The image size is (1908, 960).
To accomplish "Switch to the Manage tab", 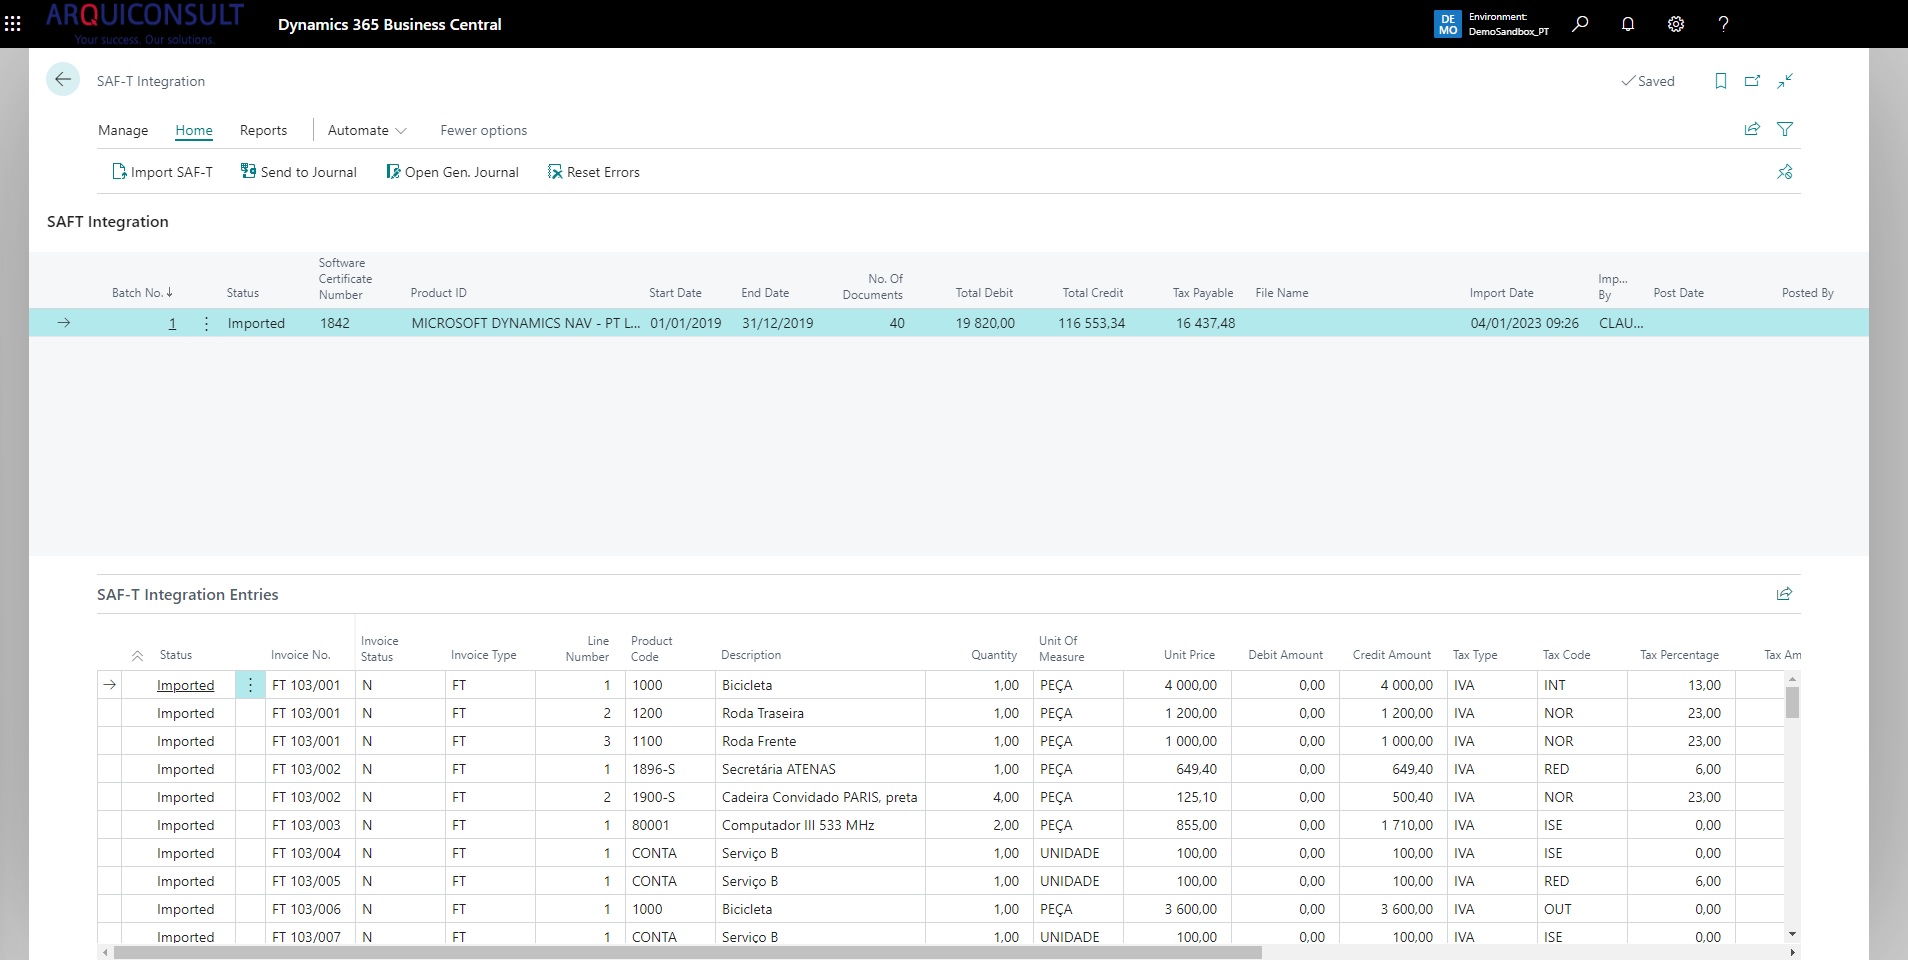I will (x=123, y=130).
